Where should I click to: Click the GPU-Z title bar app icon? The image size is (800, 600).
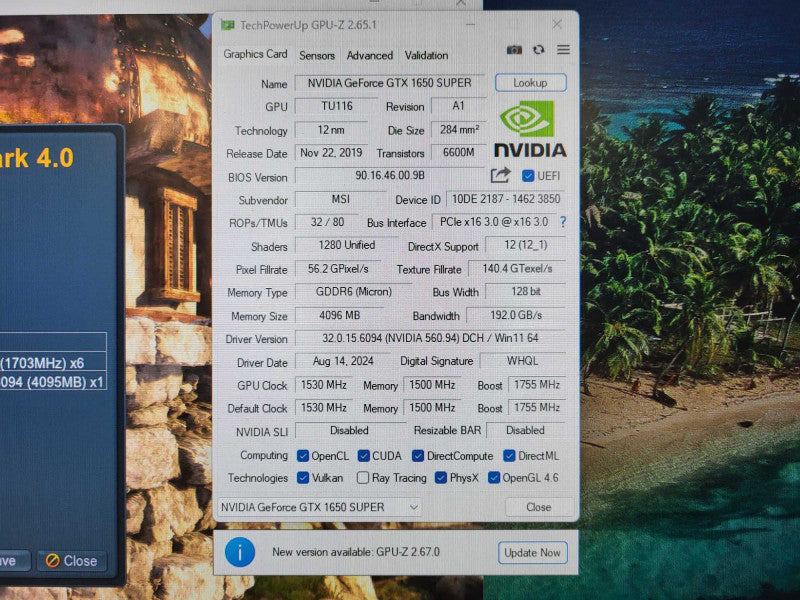tap(228, 25)
